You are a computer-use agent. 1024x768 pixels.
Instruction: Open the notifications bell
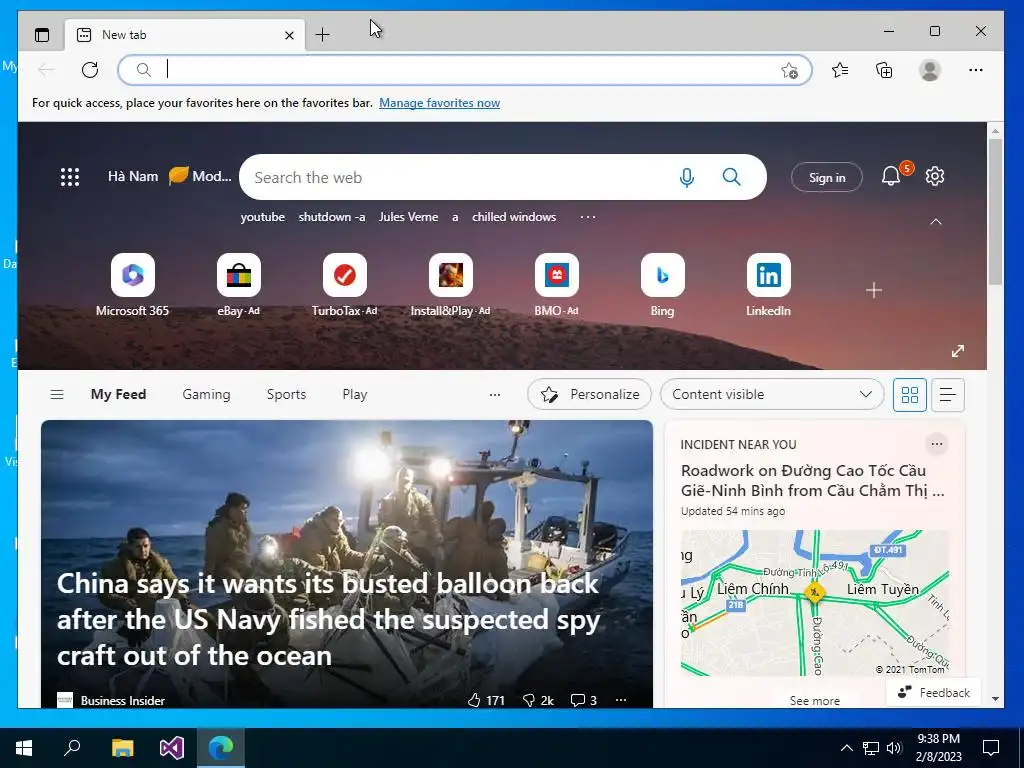(x=891, y=176)
